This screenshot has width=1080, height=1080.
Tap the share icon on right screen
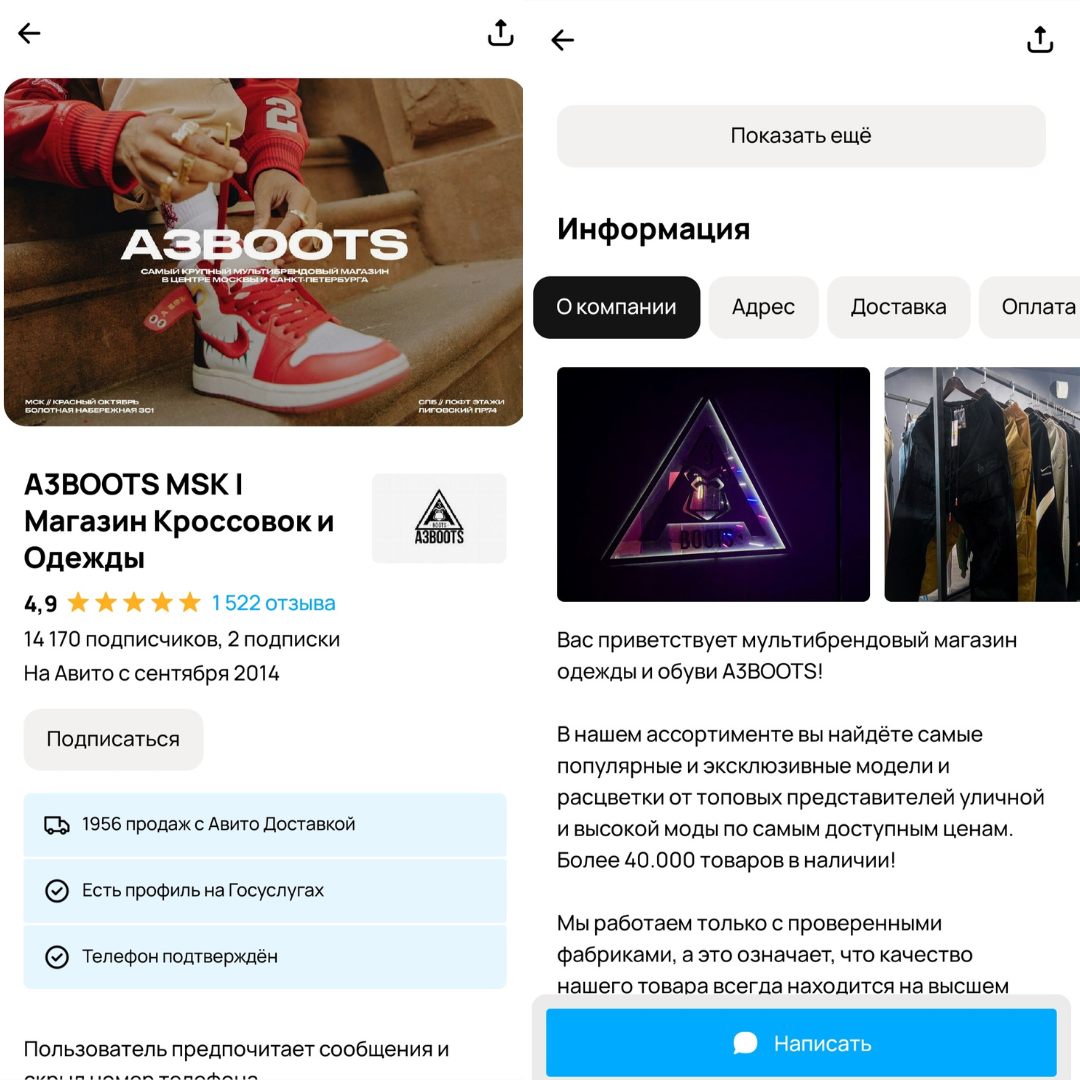click(1040, 40)
